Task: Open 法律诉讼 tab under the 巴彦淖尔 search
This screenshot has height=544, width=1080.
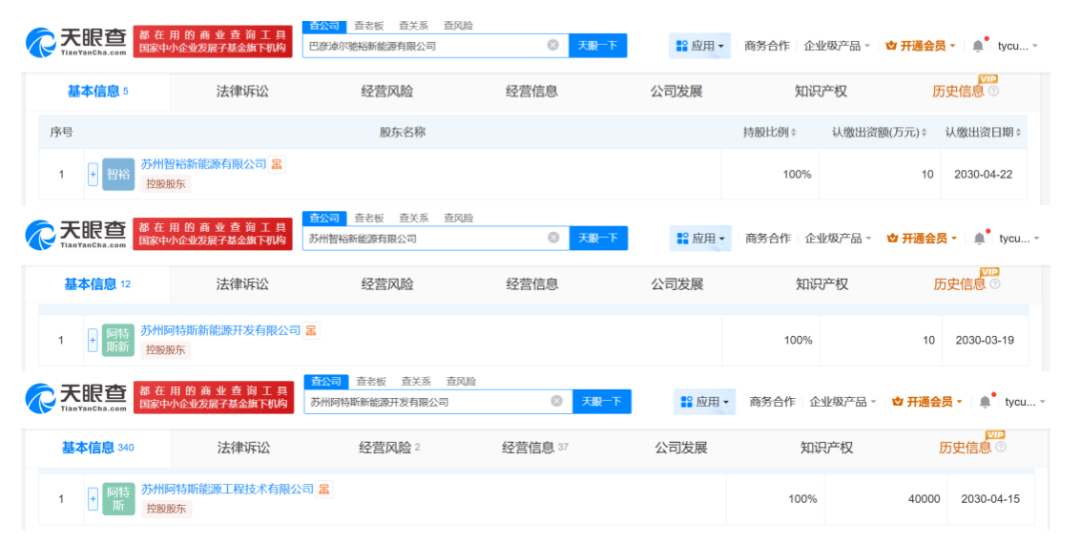Action: [x=242, y=91]
